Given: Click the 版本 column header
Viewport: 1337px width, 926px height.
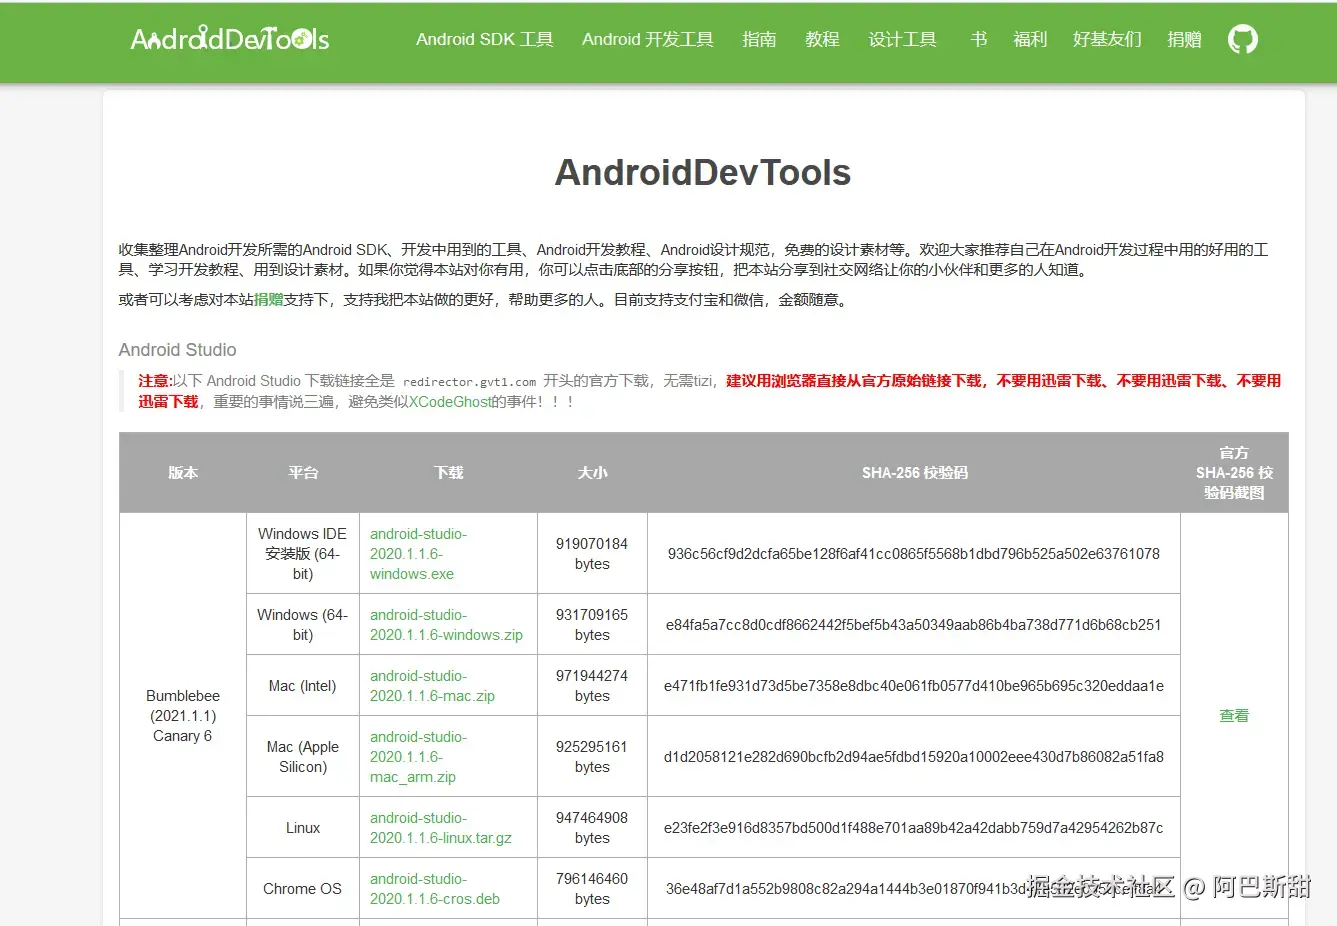Looking at the screenshot, I should click(183, 473).
